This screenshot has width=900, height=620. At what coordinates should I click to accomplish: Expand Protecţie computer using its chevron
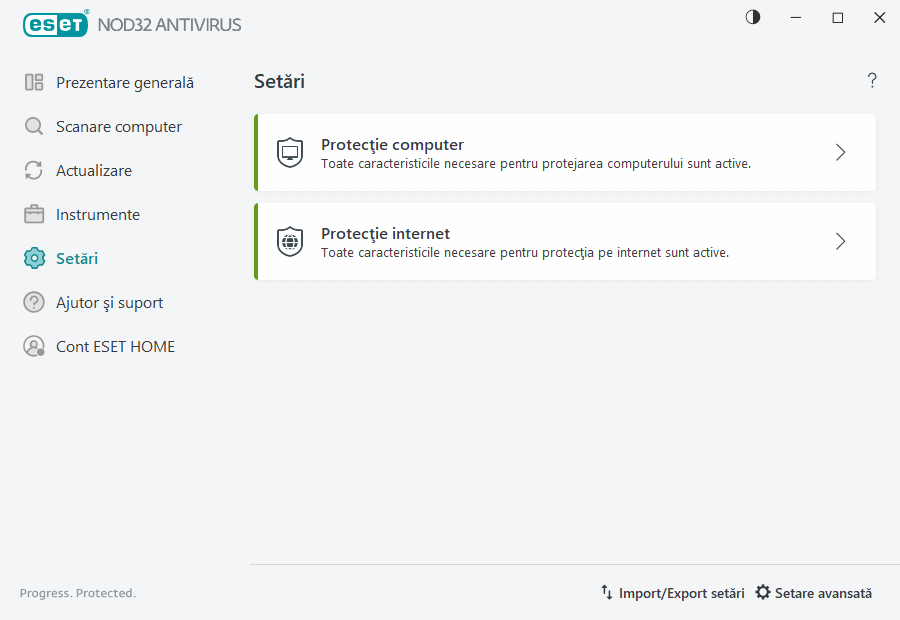(840, 152)
